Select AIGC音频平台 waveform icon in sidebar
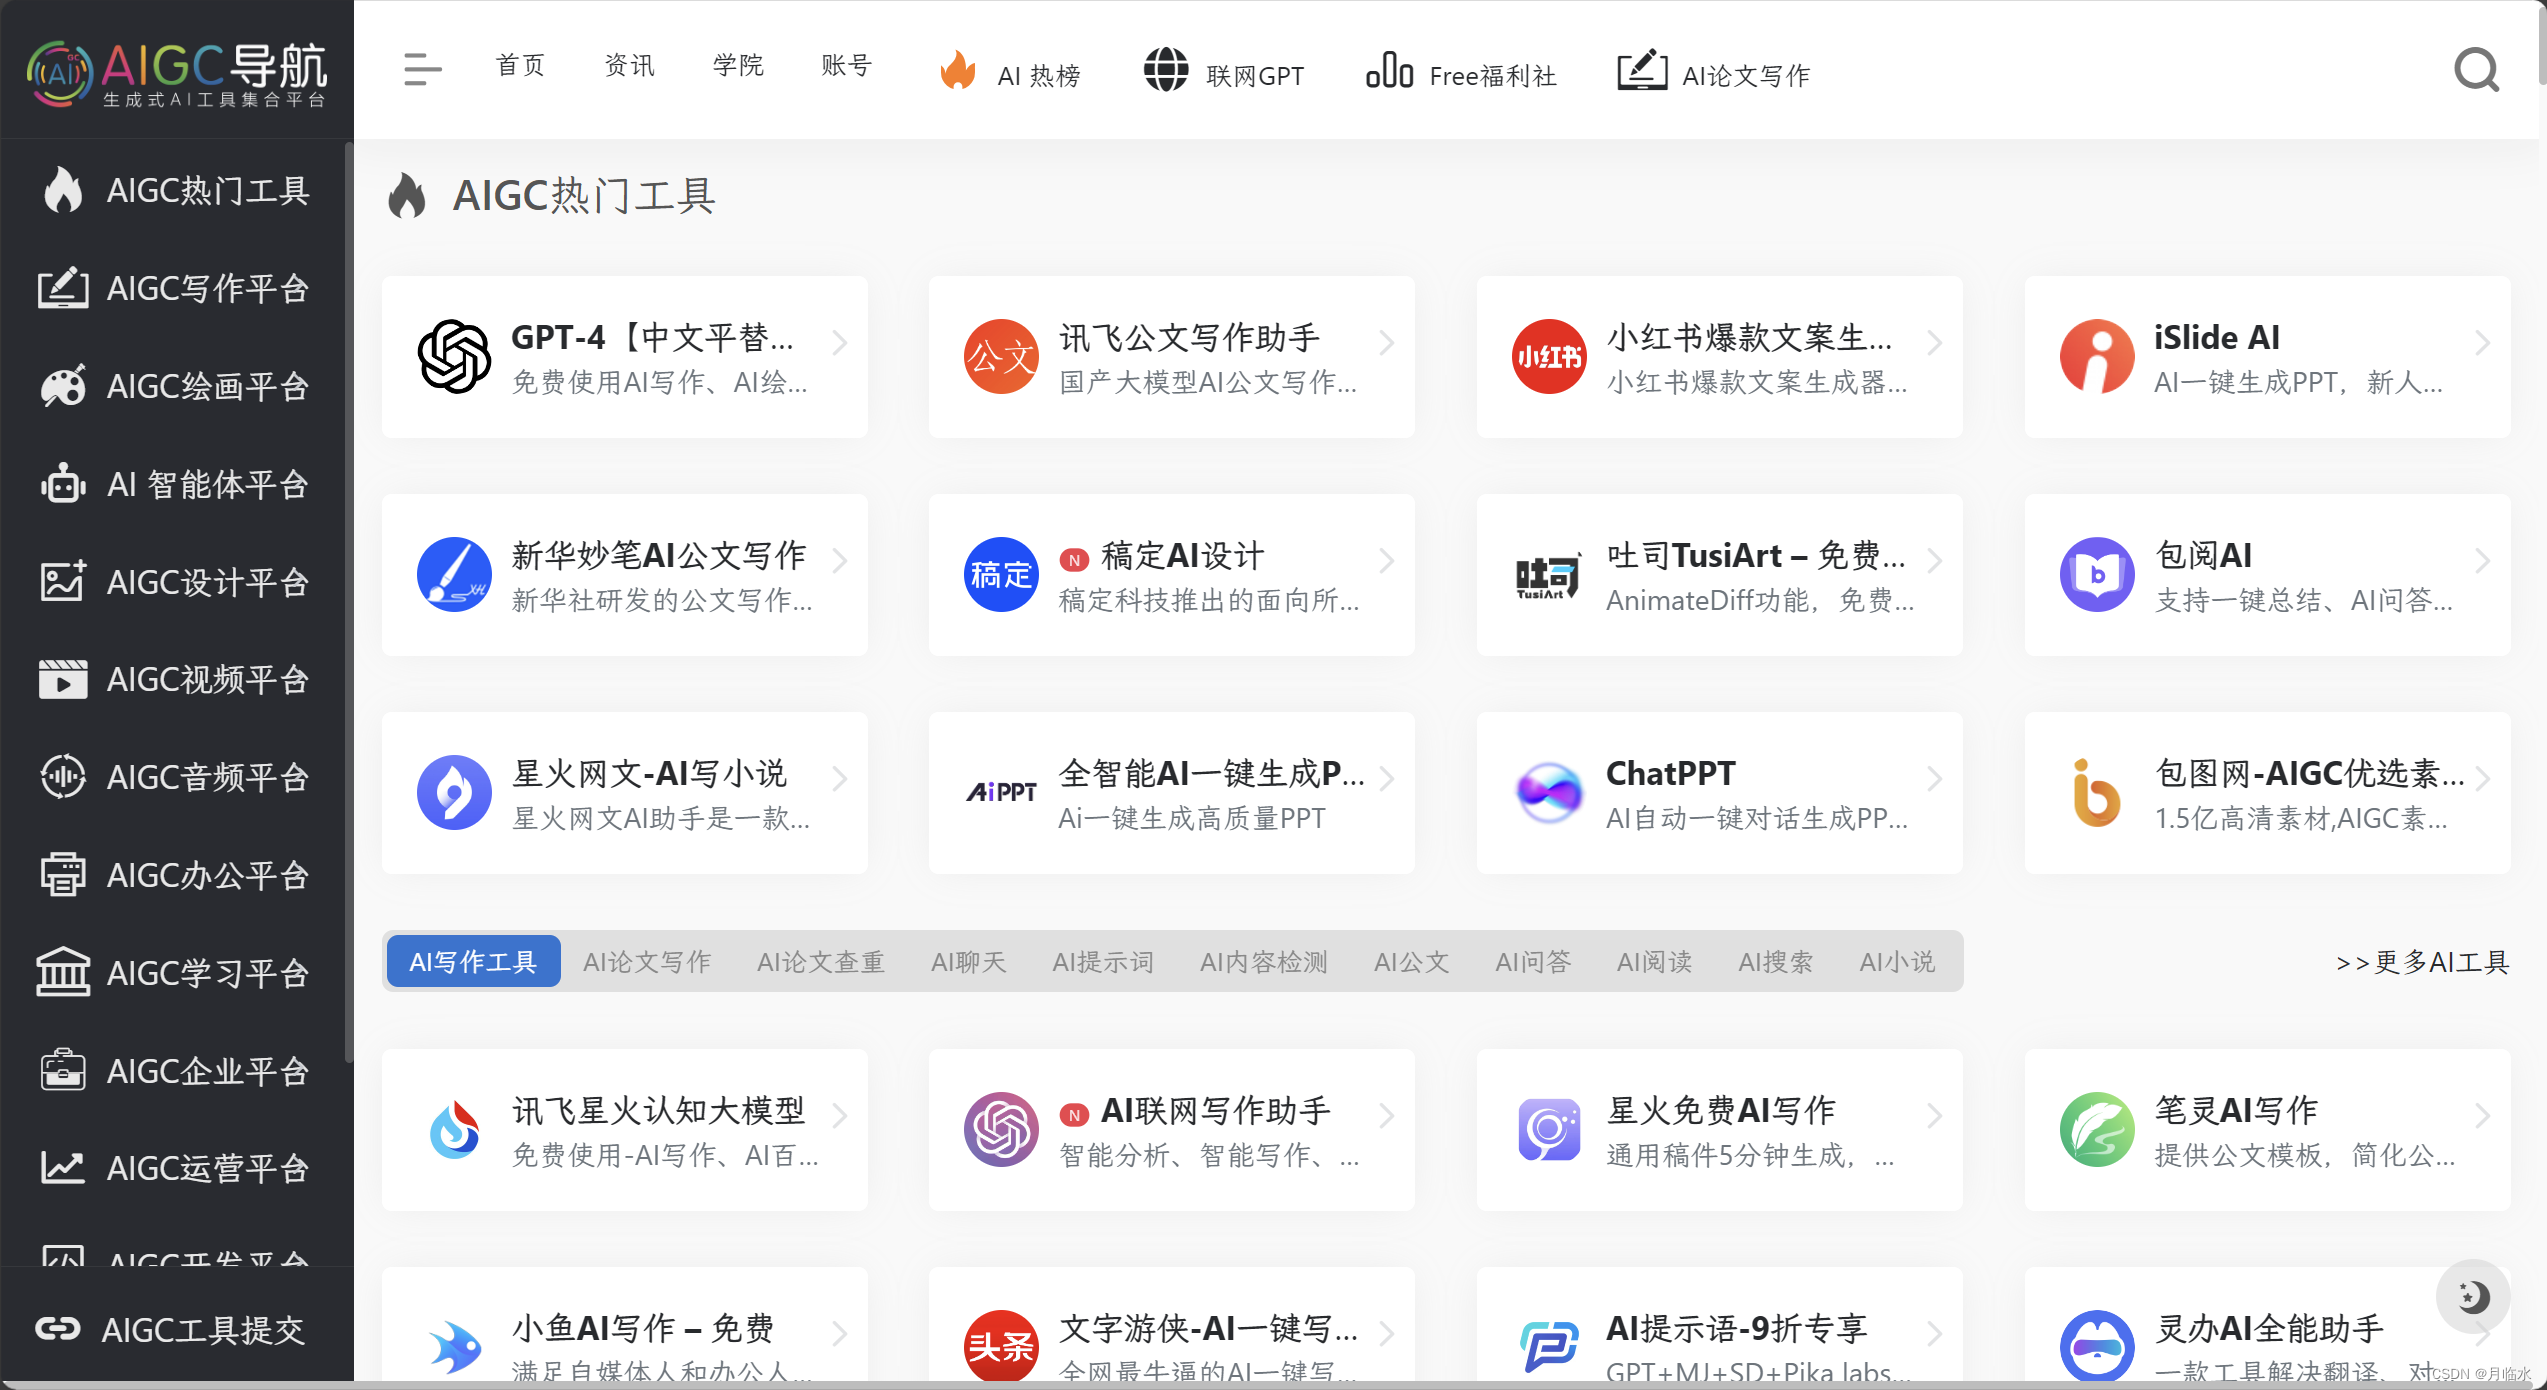This screenshot has width=2547, height=1390. point(63,777)
